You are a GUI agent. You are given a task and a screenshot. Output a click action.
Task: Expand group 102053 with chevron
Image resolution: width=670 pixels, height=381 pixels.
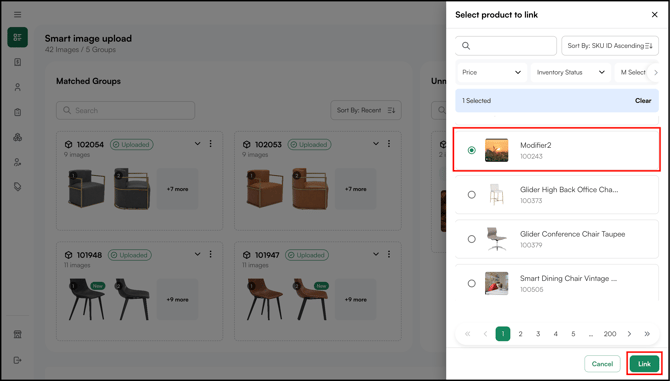coord(376,144)
